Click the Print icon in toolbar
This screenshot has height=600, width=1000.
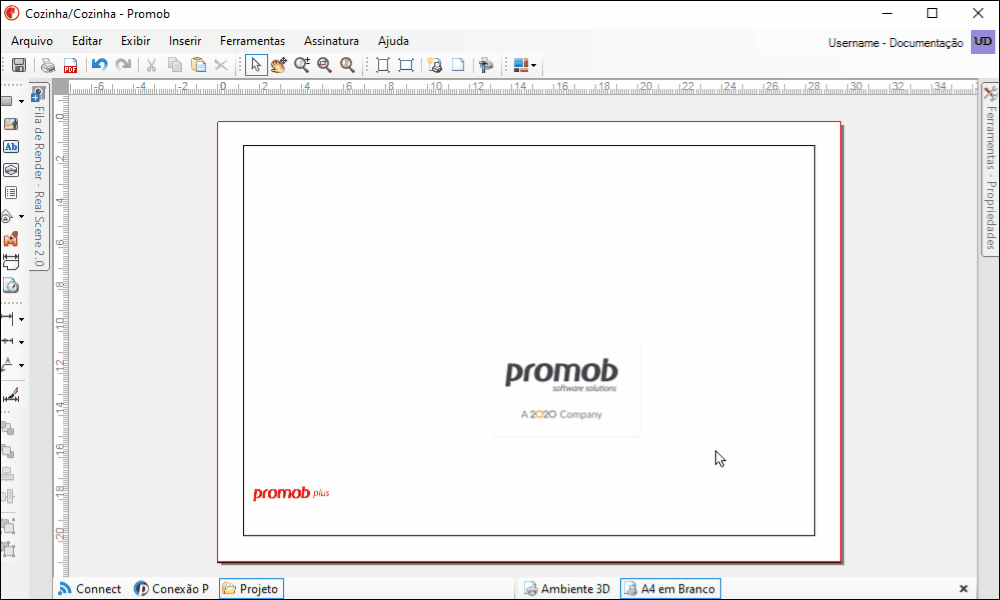pos(48,65)
